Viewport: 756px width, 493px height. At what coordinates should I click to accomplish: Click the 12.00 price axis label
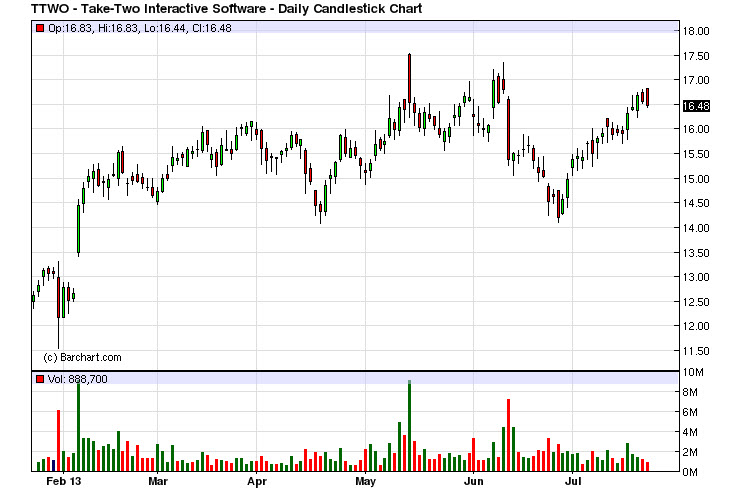click(x=696, y=327)
